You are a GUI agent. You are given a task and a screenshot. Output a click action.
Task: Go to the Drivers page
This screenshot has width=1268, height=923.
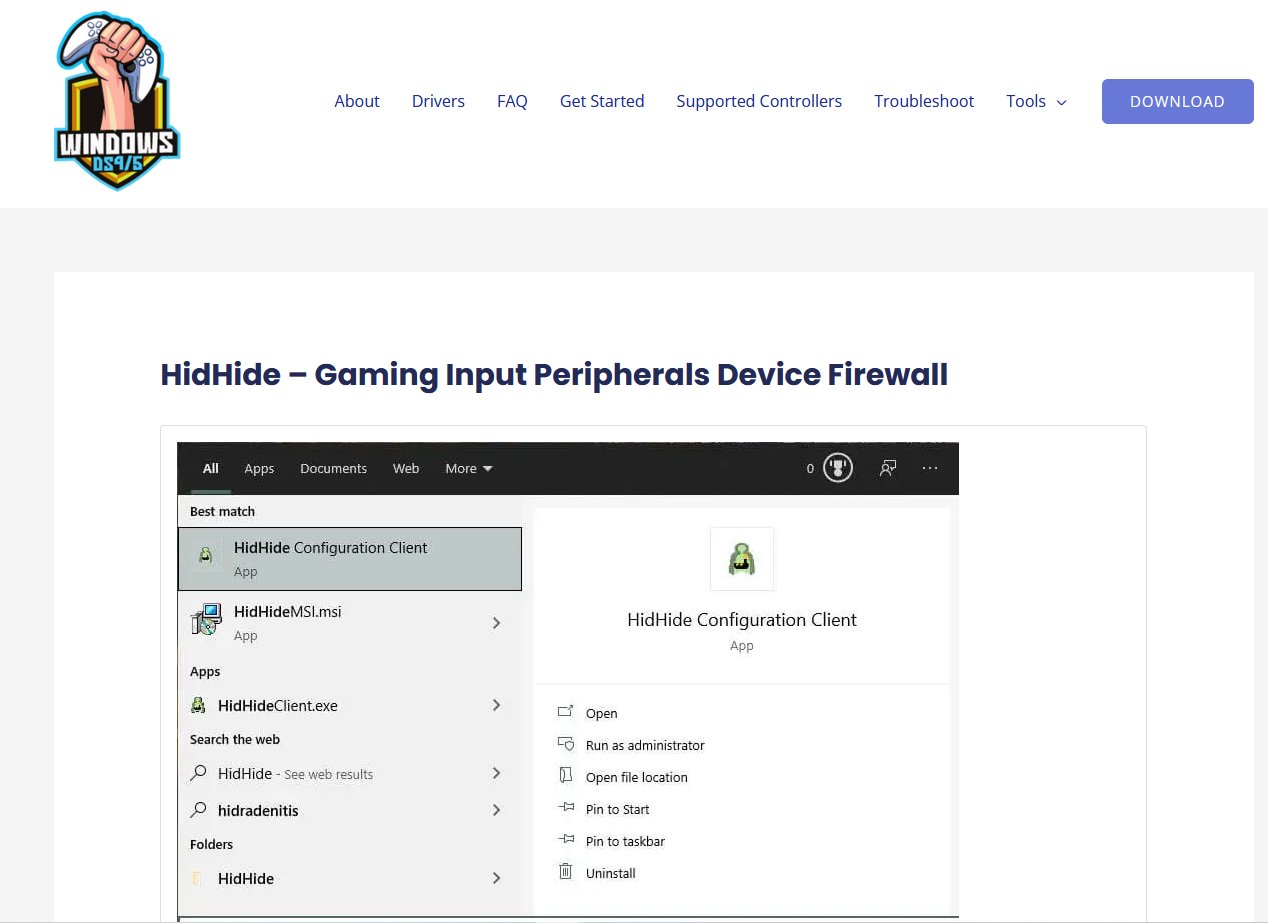438,101
